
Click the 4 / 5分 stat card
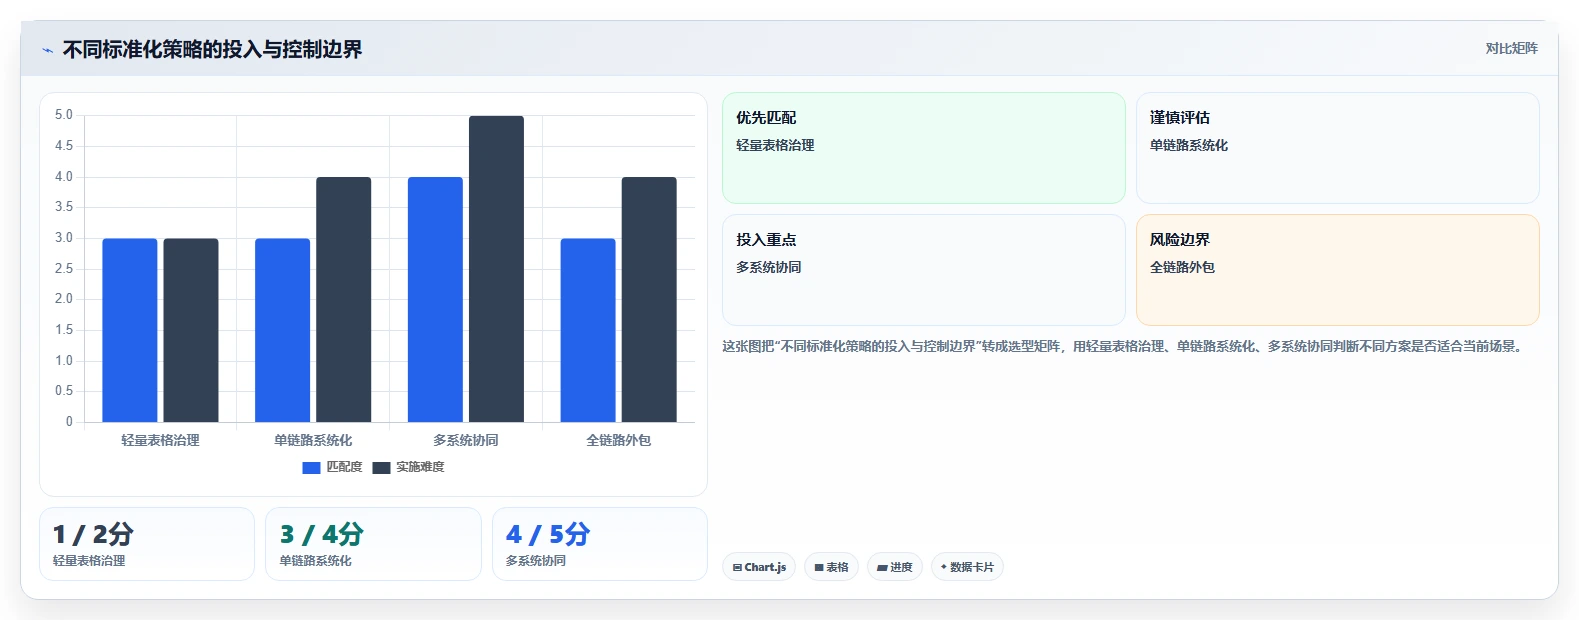pyautogui.click(x=600, y=544)
